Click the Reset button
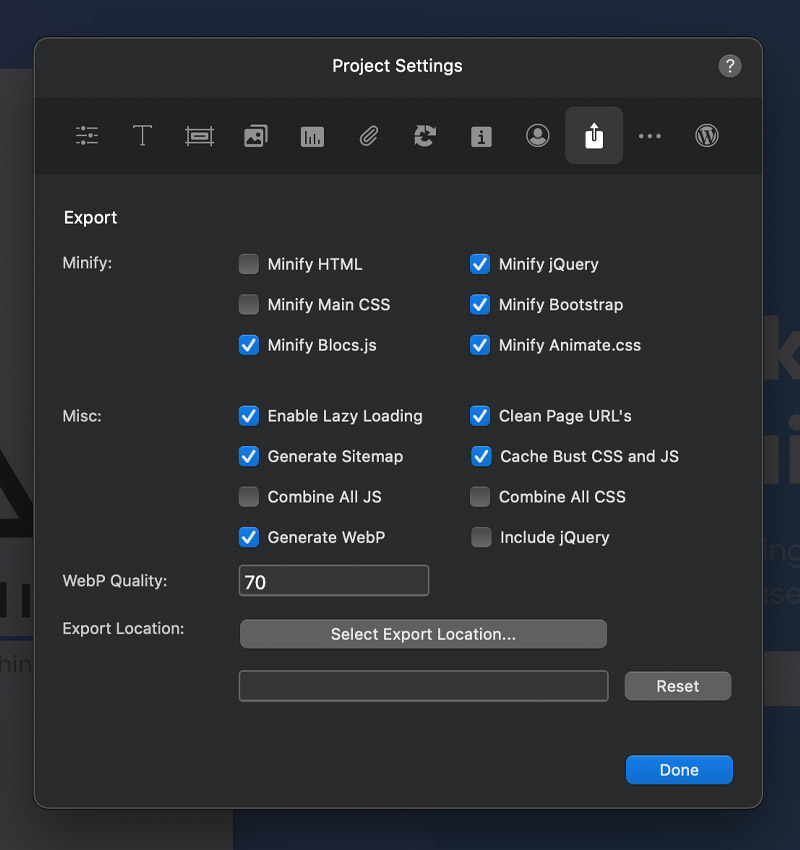The width and height of the screenshot is (800, 850). coord(678,686)
